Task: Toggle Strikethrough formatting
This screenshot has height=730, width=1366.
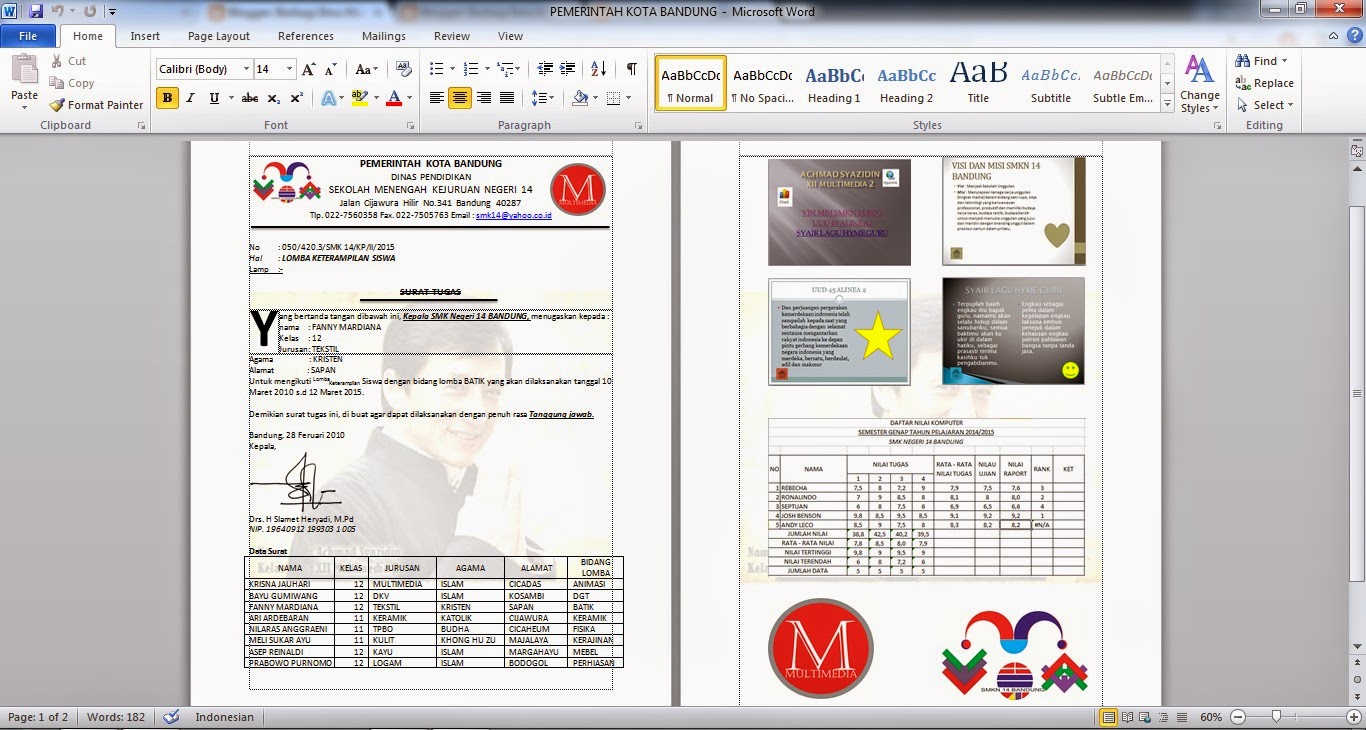Action: click(x=250, y=98)
